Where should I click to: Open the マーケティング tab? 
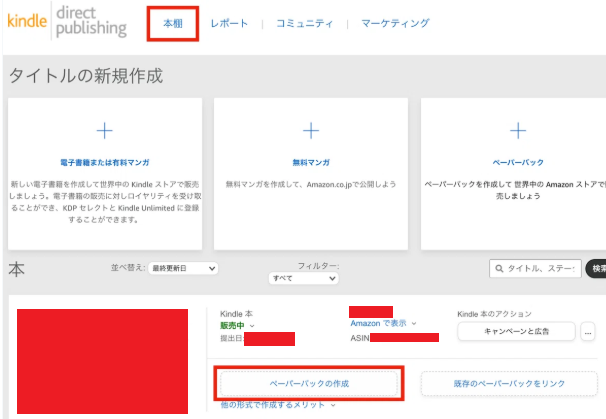395,23
